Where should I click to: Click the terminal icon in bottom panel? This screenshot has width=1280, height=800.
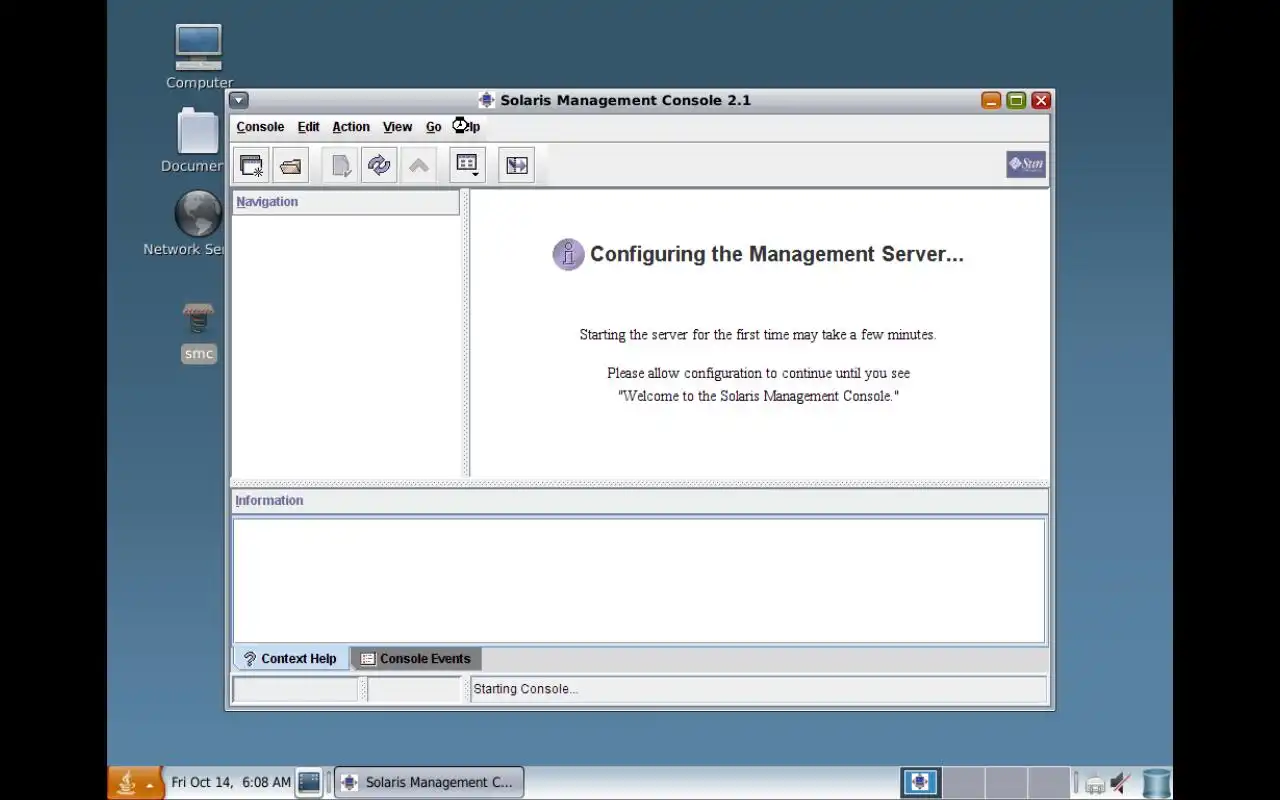pos(309,782)
